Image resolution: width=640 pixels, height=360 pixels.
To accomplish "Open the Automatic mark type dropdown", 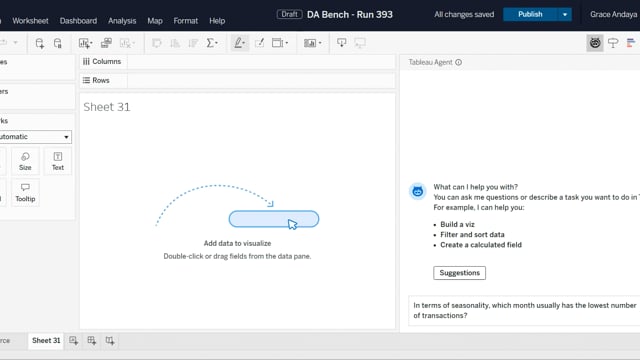I will pos(35,137).
